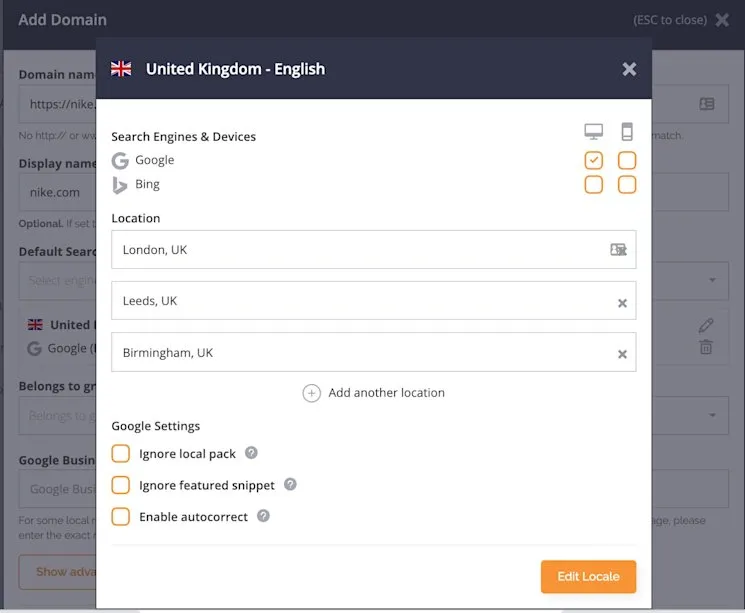Click the card icon in domain name field
The width and height of the screenshot is (745, 613).
coord(707,104)
